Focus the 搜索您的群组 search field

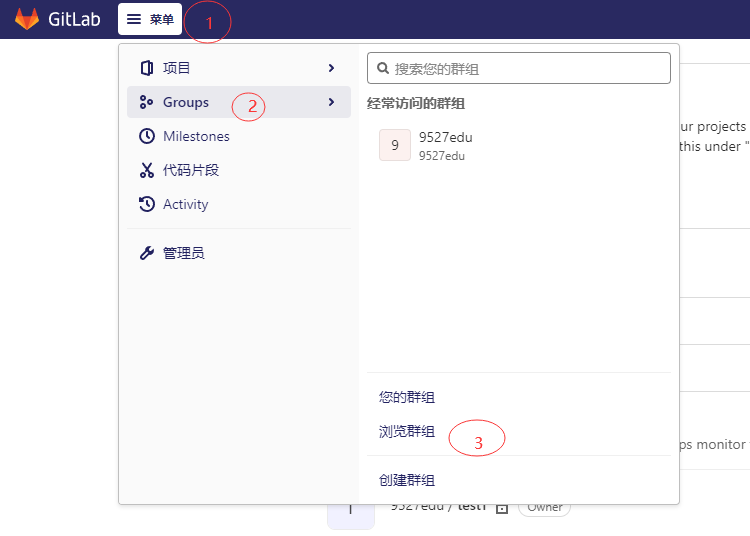click(x=518, y=68)
